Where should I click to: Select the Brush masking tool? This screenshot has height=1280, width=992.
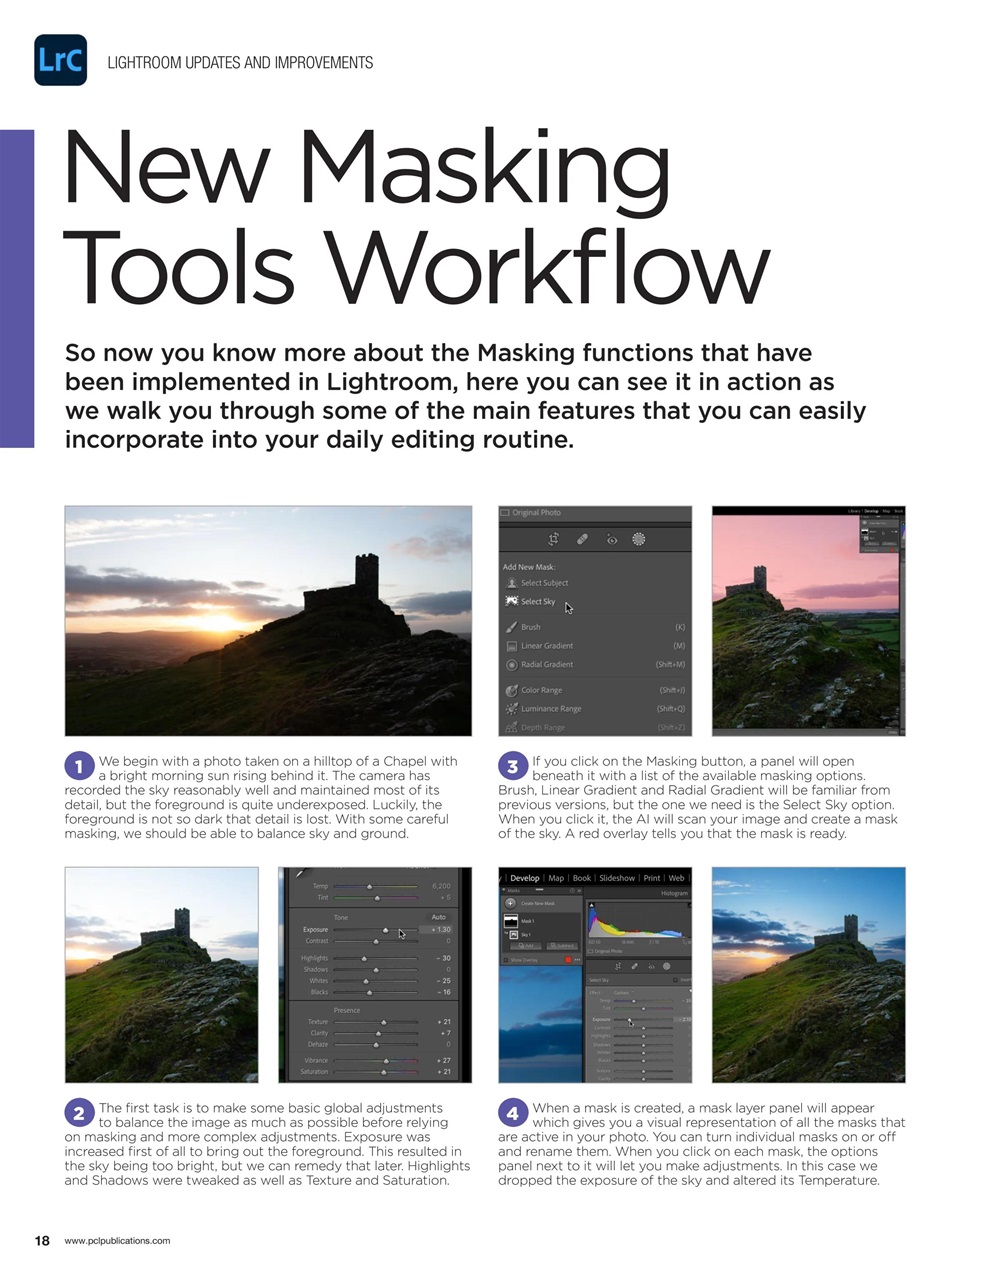pyautogui.click(x=513, y=627)
